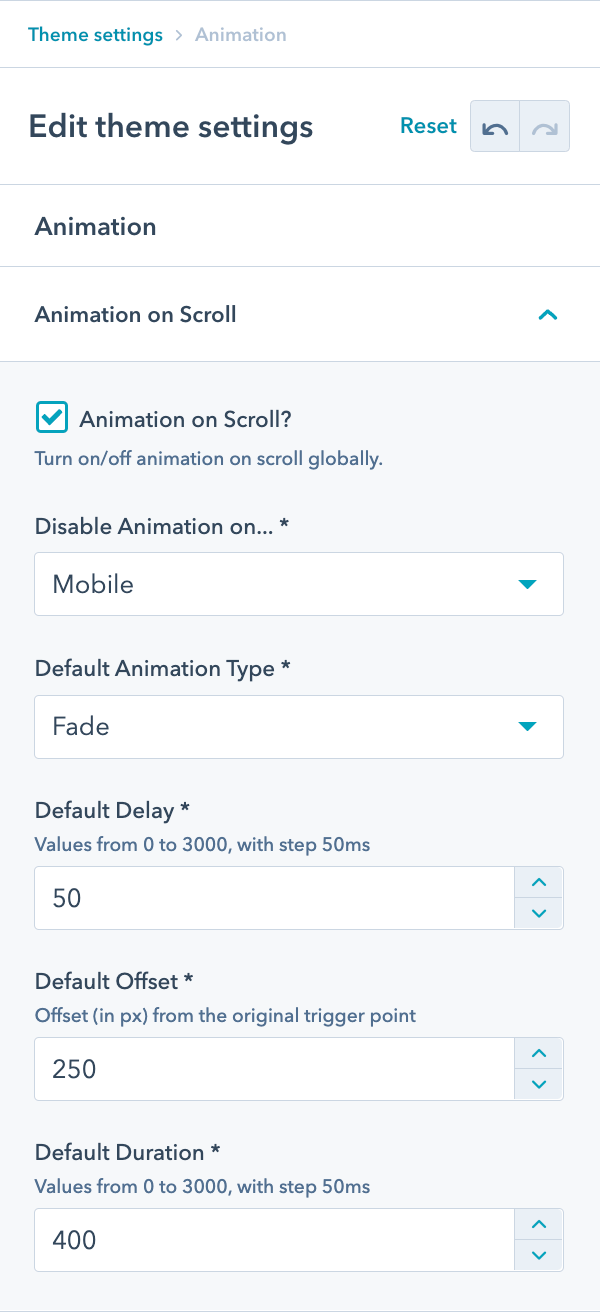Collapse the Animation on Scroll section
The width and height of the screenshot is (600, 1314).
548,315
